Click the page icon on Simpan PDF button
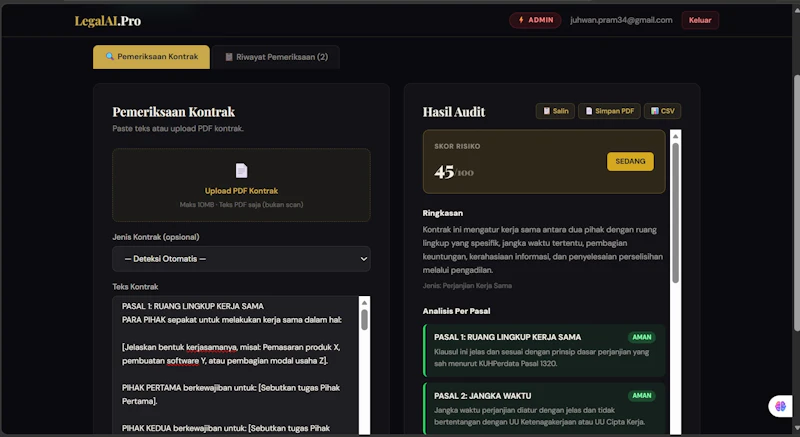This screenshot has width=800, height=437. tap(588, 111)
